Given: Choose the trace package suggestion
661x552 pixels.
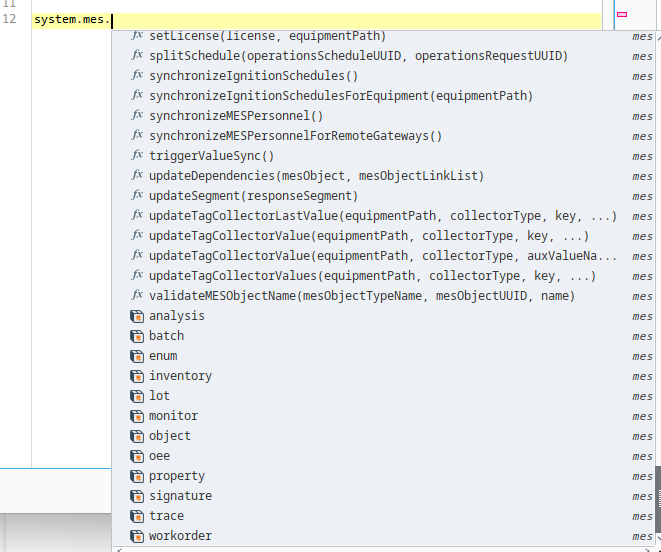Looking at the screenshot, I should click(x=166, y=516).
